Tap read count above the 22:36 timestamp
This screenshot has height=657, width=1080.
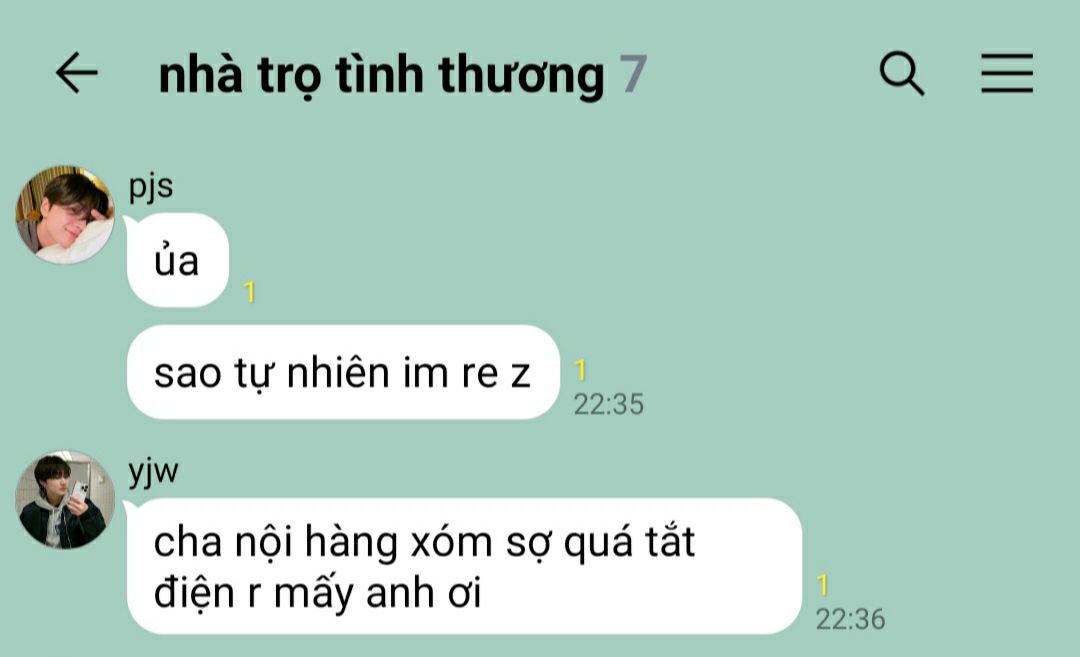pos(822,585)
